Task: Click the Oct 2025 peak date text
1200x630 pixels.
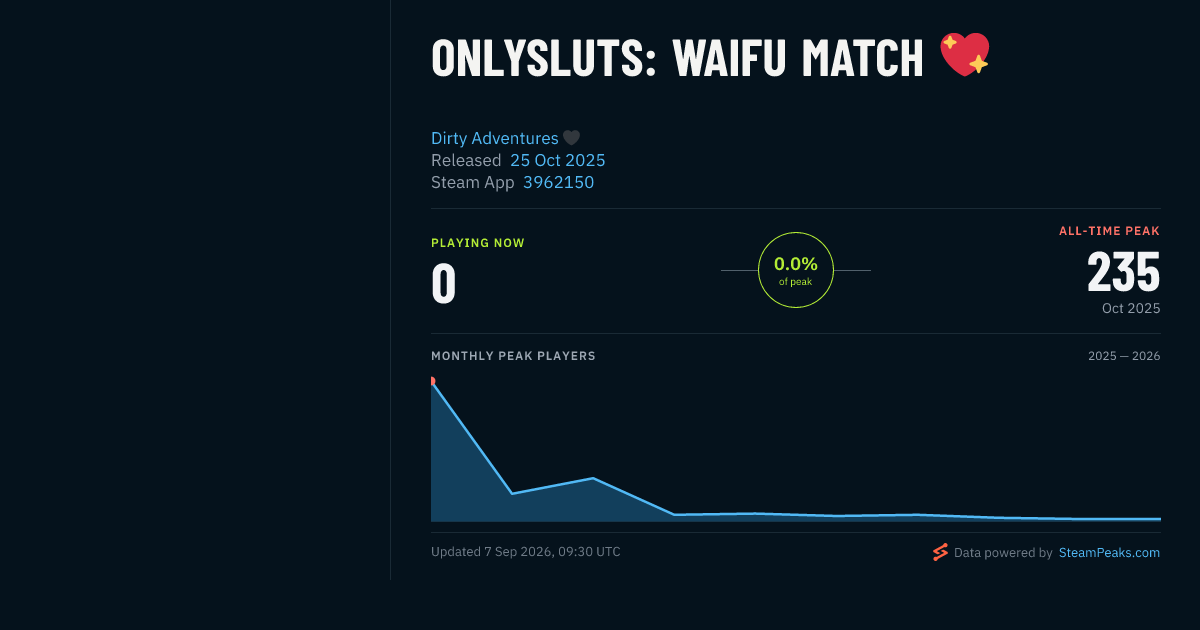Action: click(x=1131, y=308)
